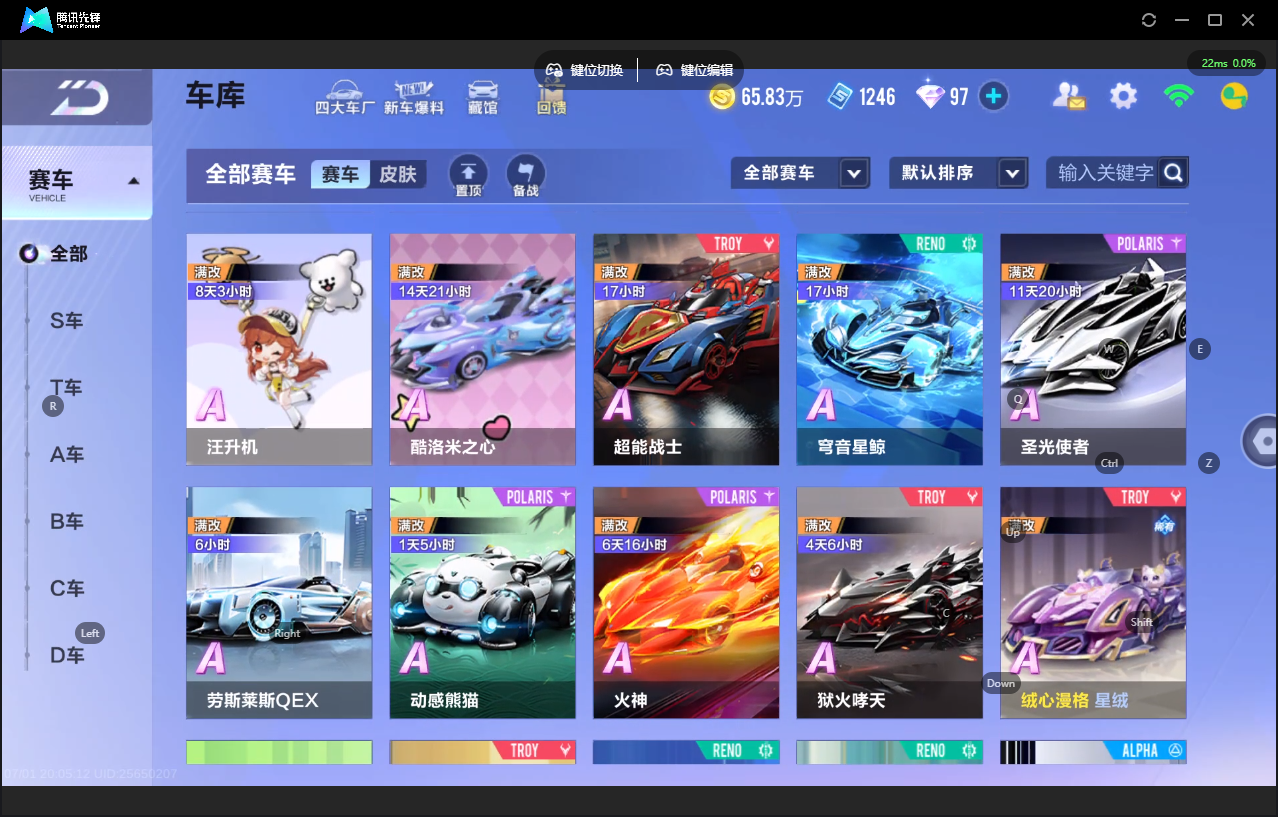Select the S车 category
The width and height of the screenshot is (1278, 817).
pyautogui.click(x=67, y=321)
